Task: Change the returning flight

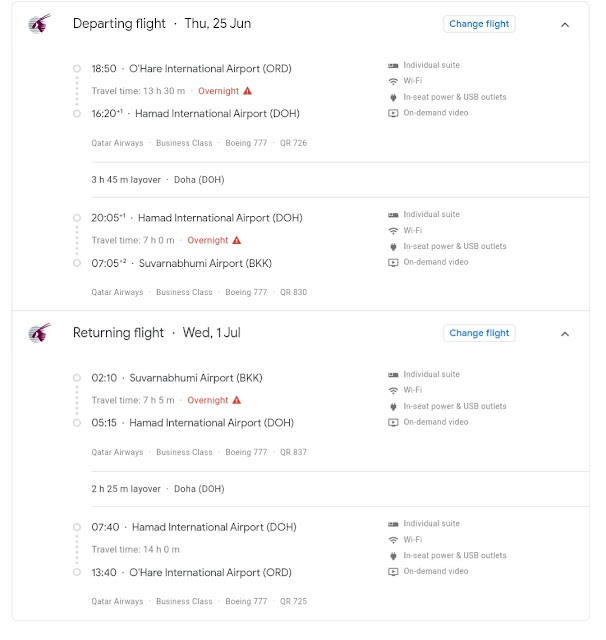Action: [x=479, y=333]
